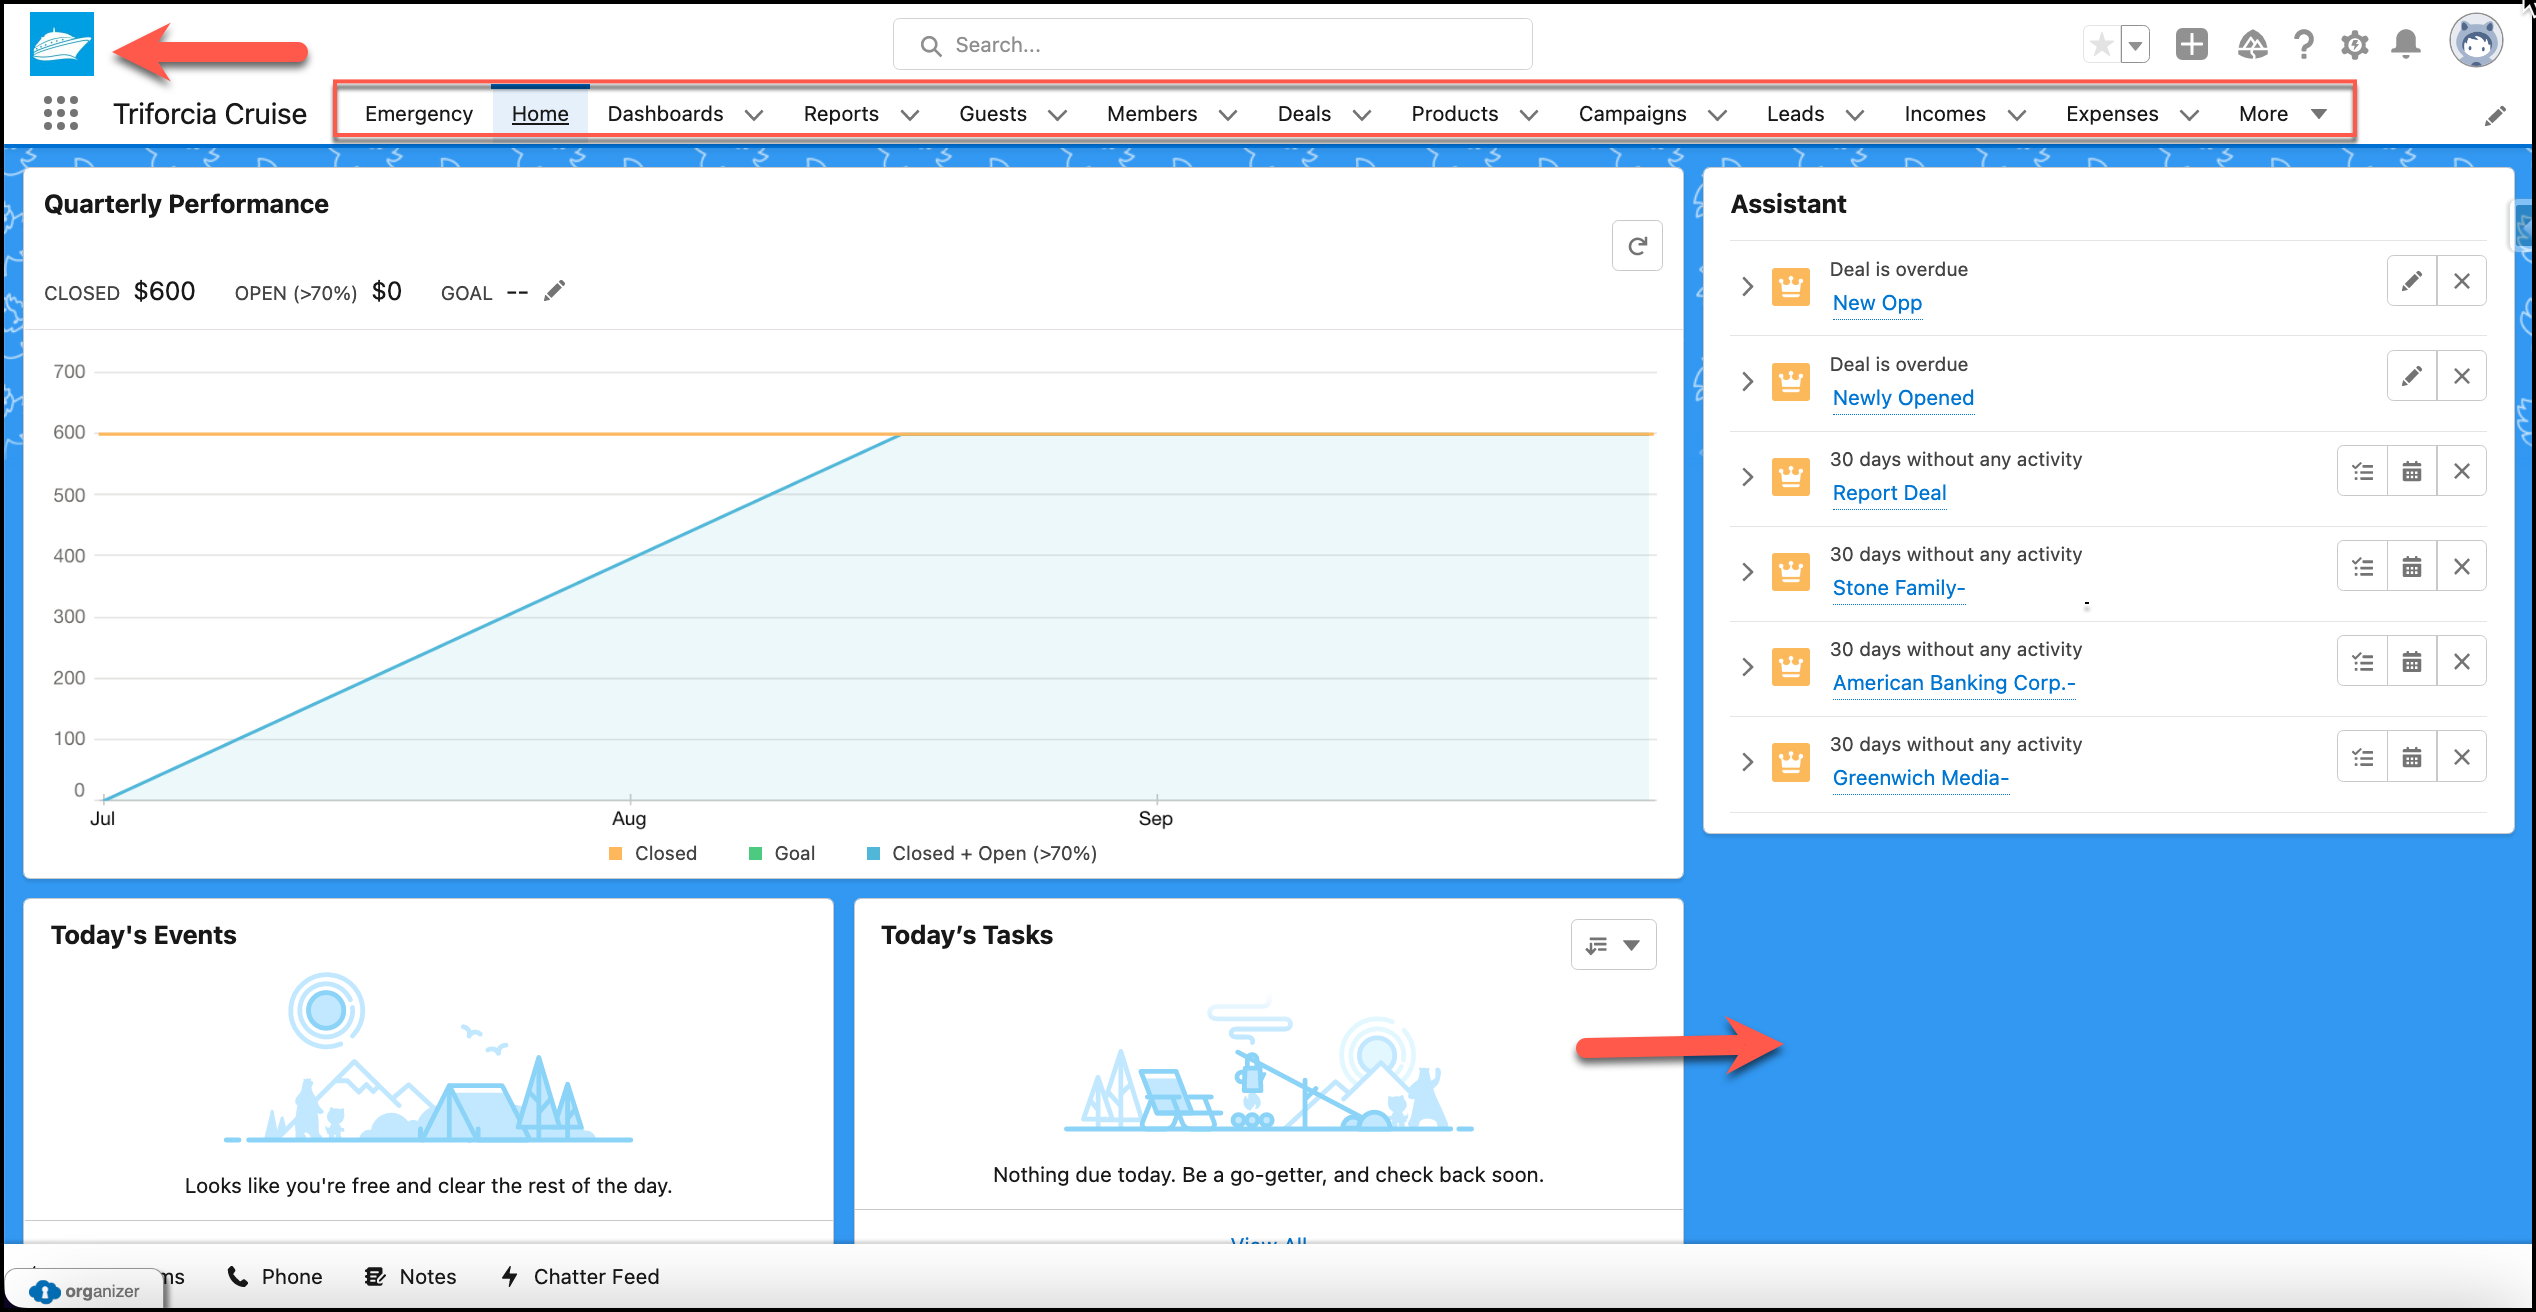The height and width of the screenshot is (1312, 2536).
Task: Create a task for Report Deal
Action: [2363, 471]
